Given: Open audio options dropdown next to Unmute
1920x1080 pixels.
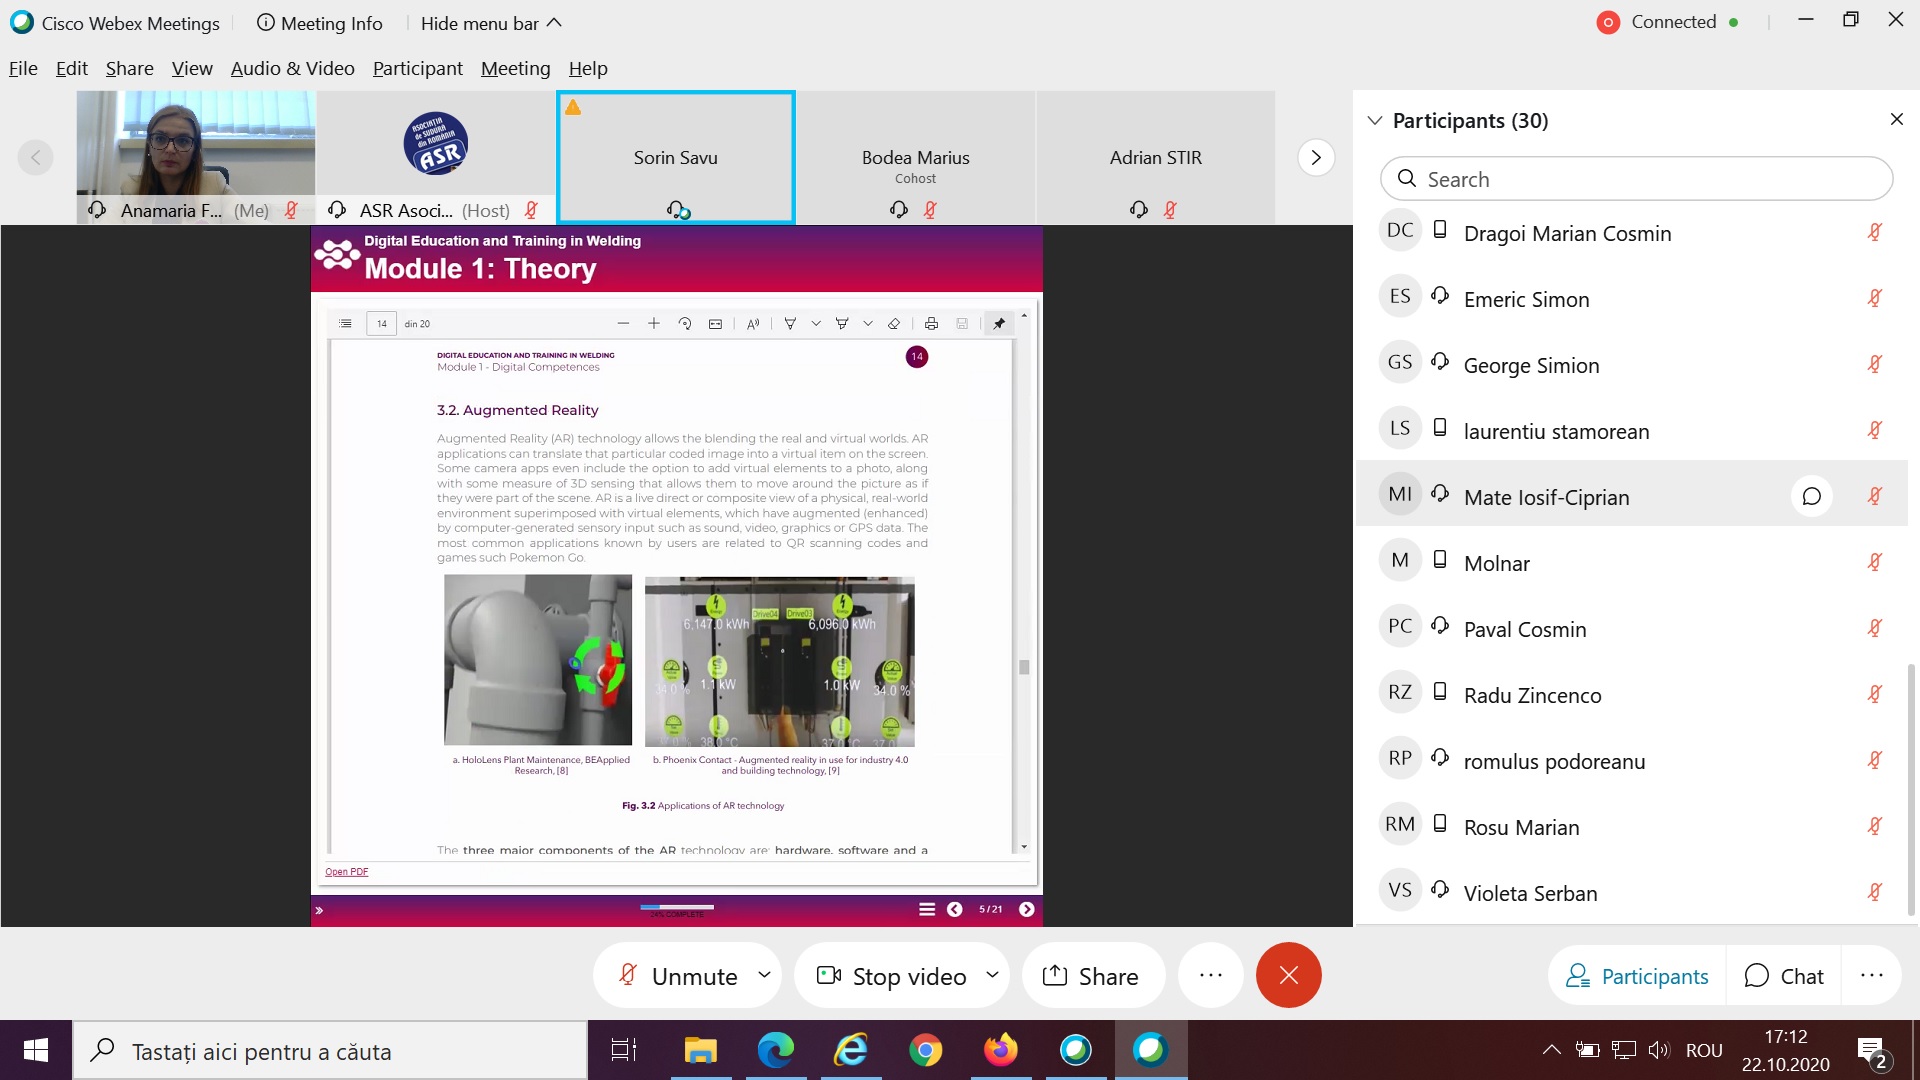Looking at the screenshot, I should click(765, 975).
